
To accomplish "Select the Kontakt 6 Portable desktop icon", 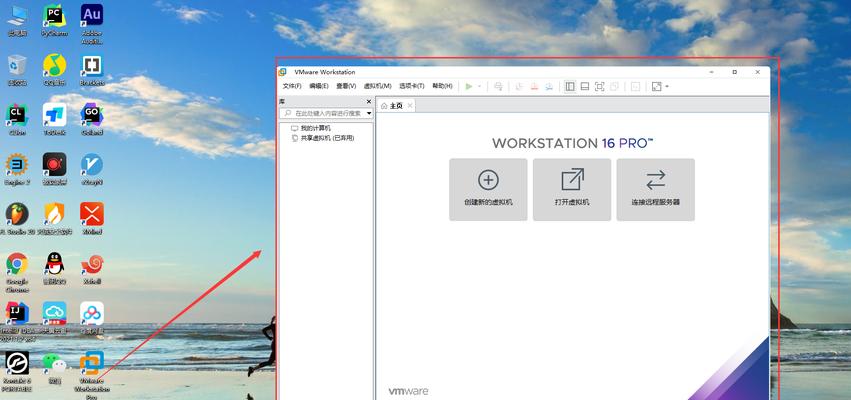I will coord(17,371).
